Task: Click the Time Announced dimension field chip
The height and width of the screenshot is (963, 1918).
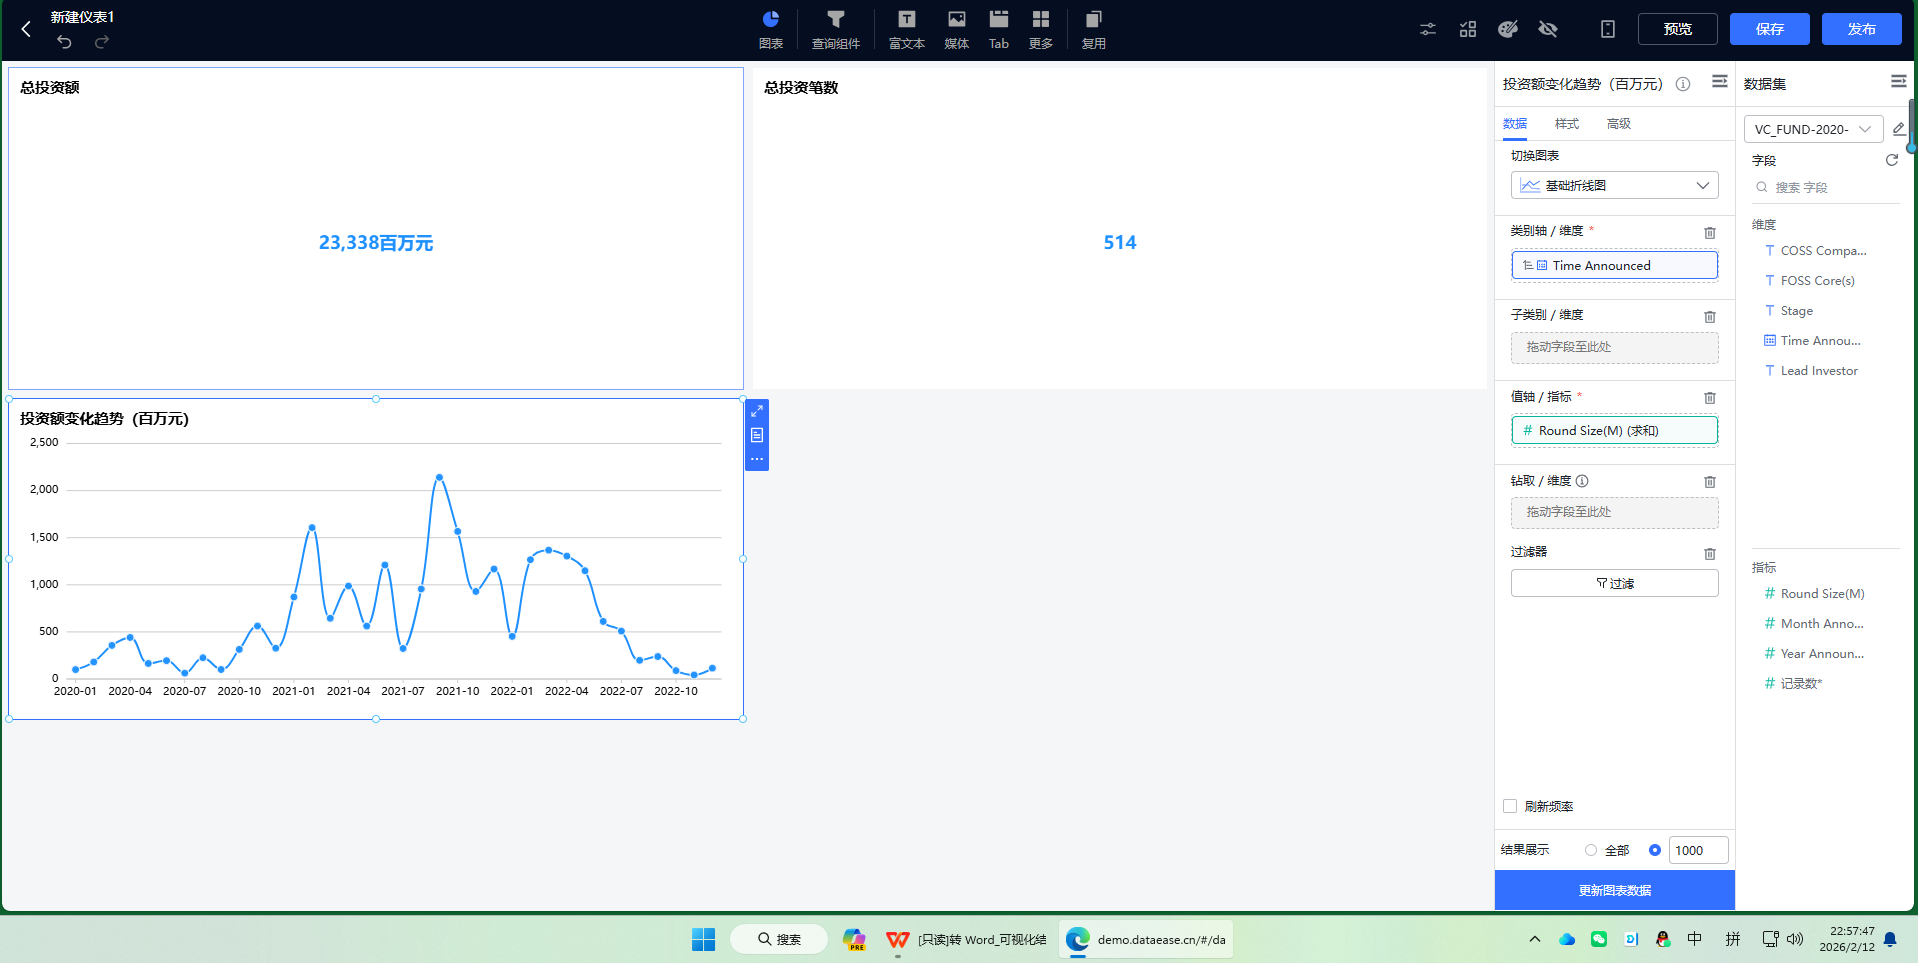Action: [1615, 266]
